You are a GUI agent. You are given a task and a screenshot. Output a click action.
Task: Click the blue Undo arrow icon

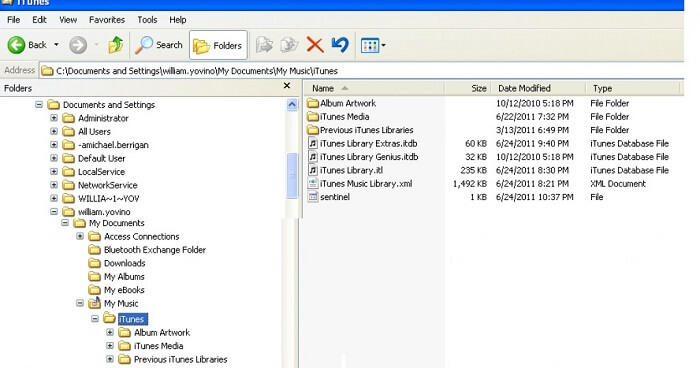pyautogui.click(x=340, y=45)
